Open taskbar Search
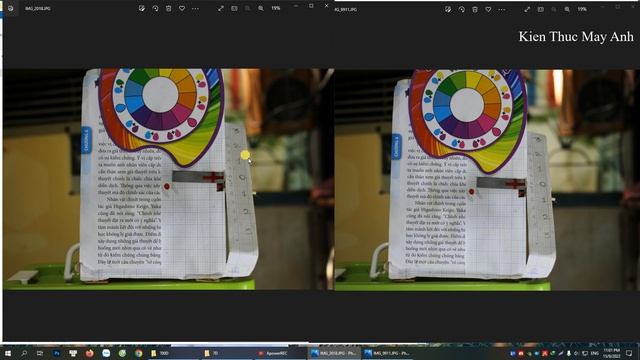Image resolution: width=640 pixels, height=360 pixels. (24, 353)
